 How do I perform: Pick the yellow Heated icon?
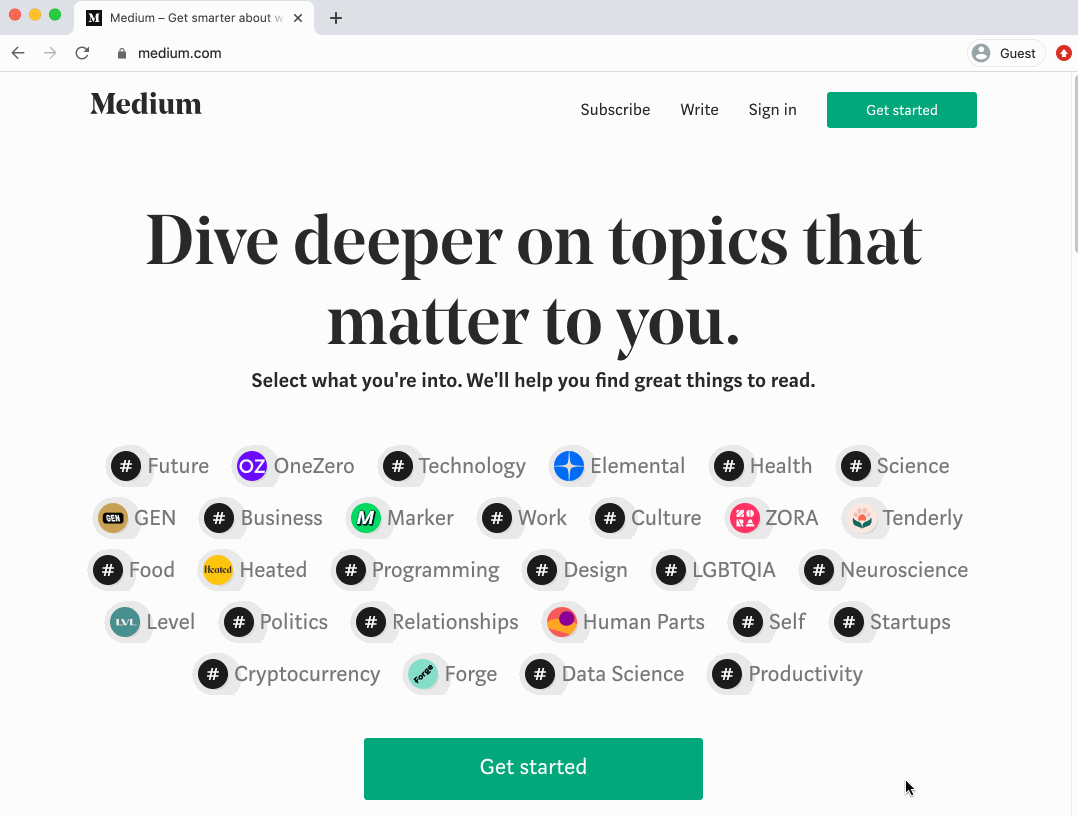pos(218,570)
